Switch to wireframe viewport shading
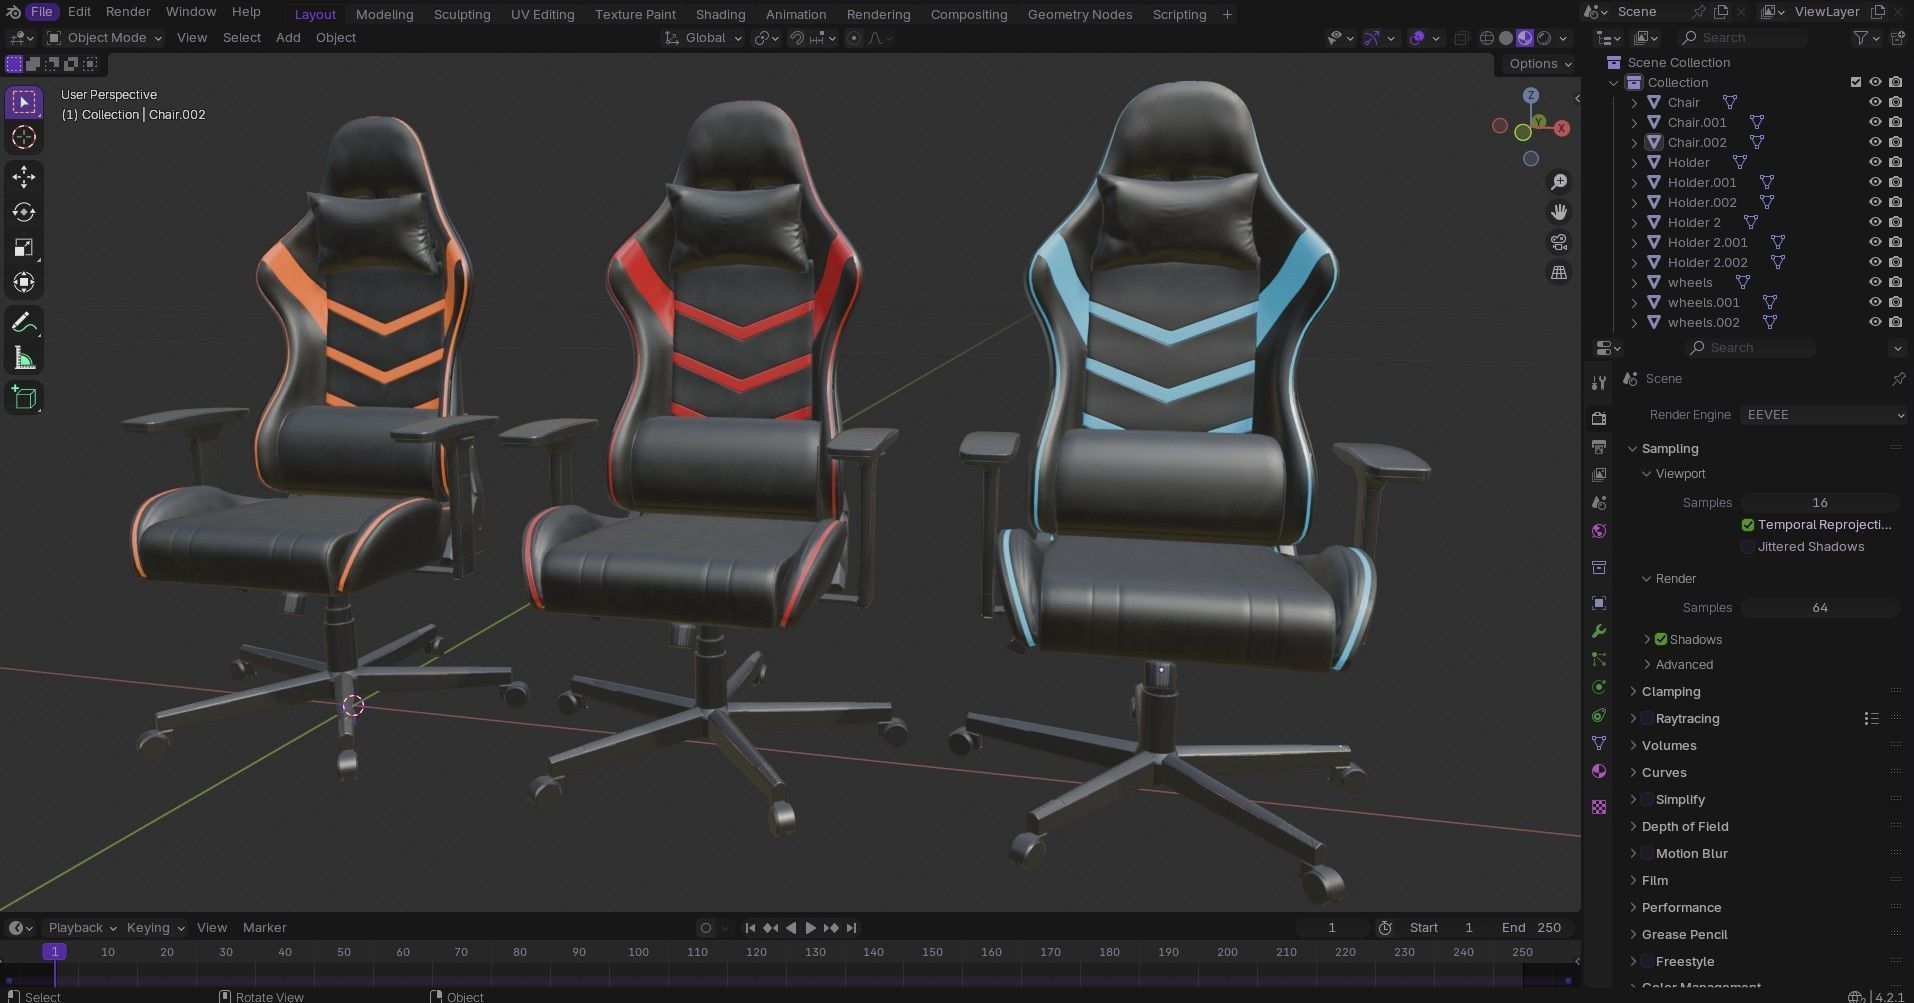The image size is (1914, 1003). [1487, 38]
